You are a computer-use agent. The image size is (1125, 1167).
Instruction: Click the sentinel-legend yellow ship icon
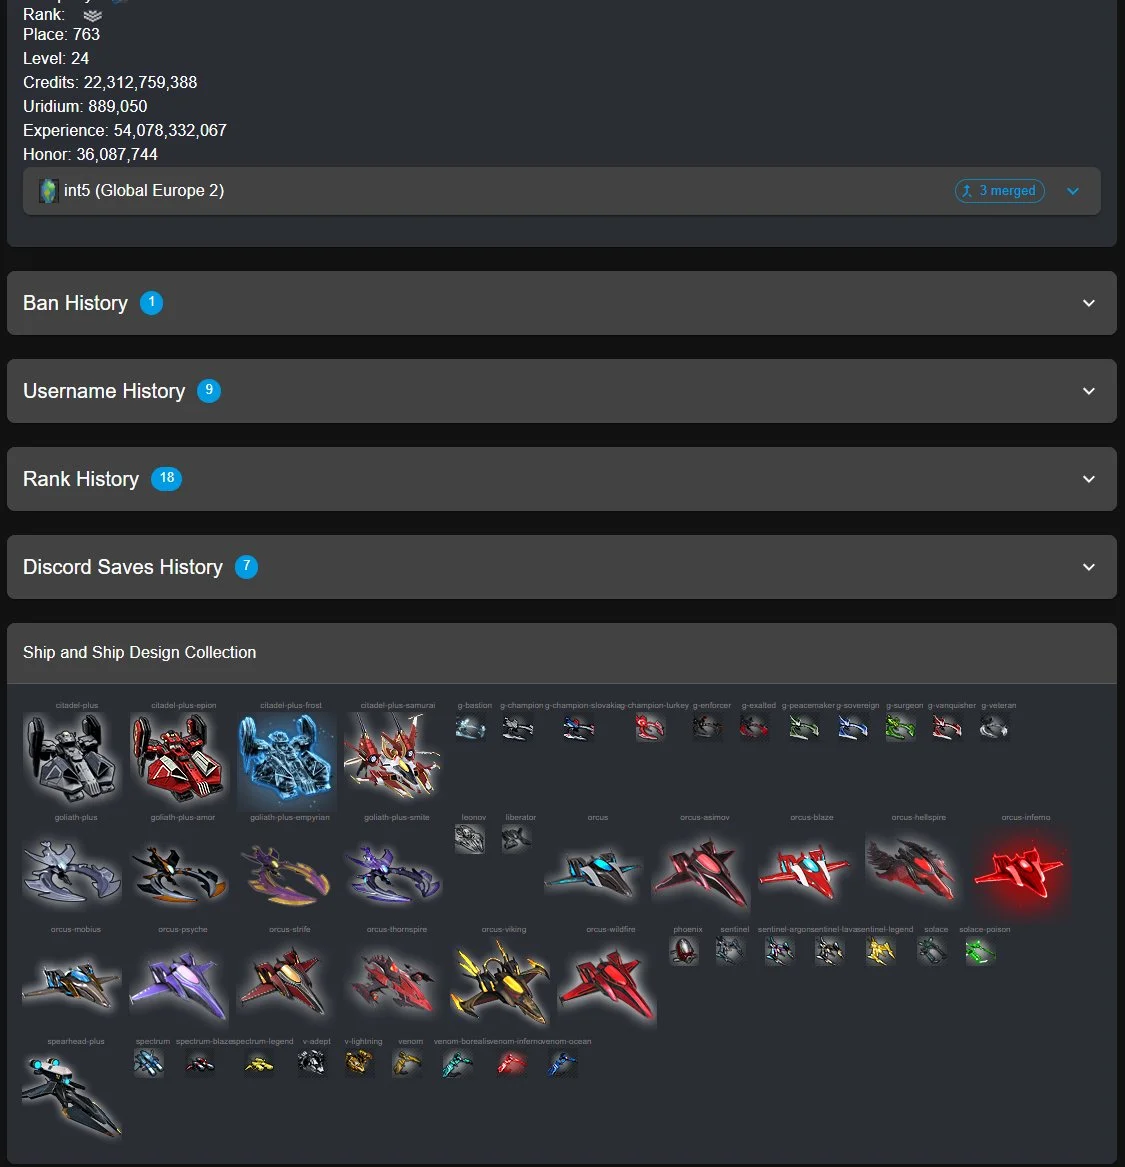880,950
